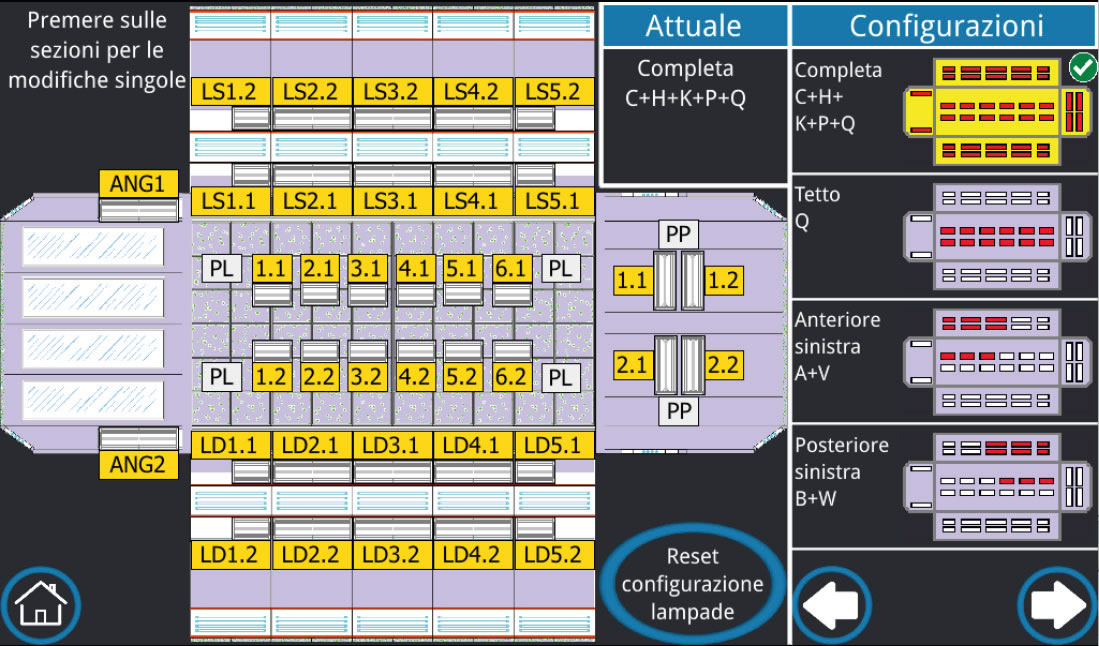This screenshot has width=1099, height=646.
Task: Open the Attuale header tab
Action: click(x=694, y=25)
